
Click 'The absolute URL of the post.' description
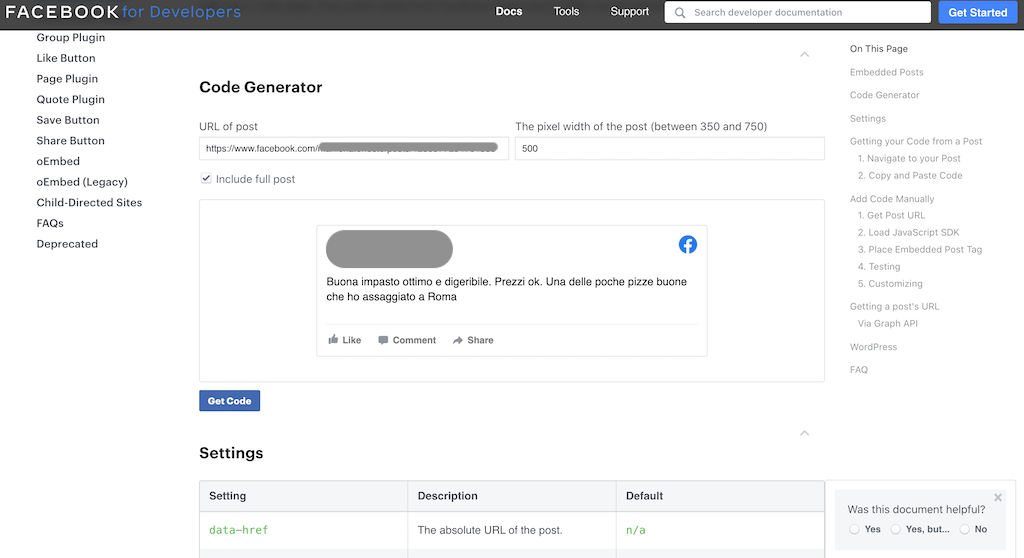tap(490, 530)
